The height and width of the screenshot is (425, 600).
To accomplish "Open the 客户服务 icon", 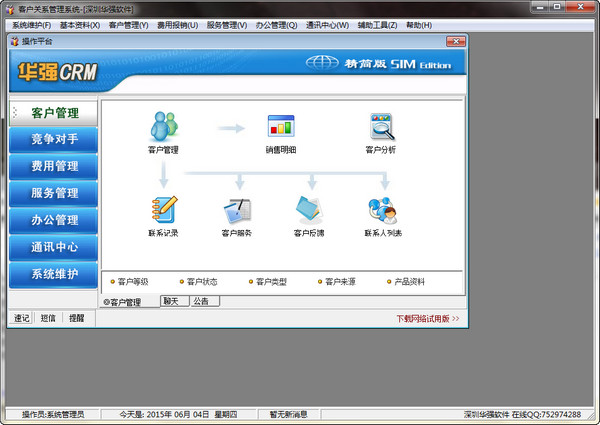I will (237, 210).
